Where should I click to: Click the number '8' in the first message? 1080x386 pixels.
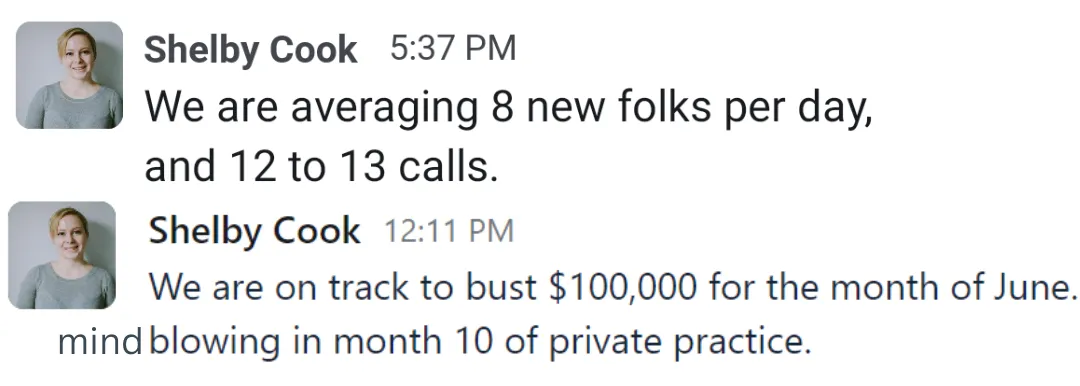tap(502, 107)
